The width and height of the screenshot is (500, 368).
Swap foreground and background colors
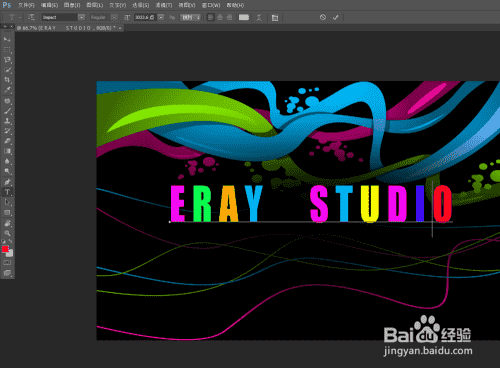click(10, 241)
